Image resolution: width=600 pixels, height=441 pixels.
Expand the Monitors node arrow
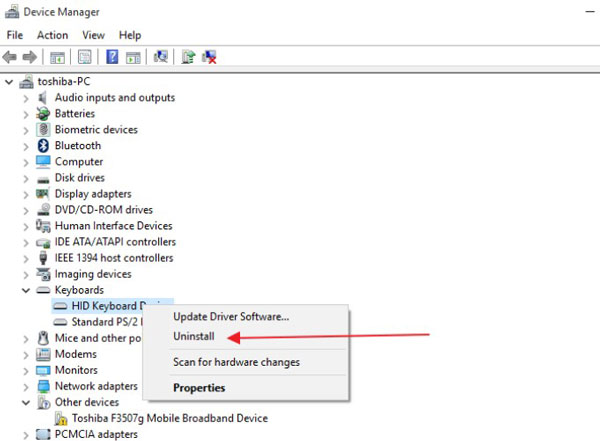[26, 371]
